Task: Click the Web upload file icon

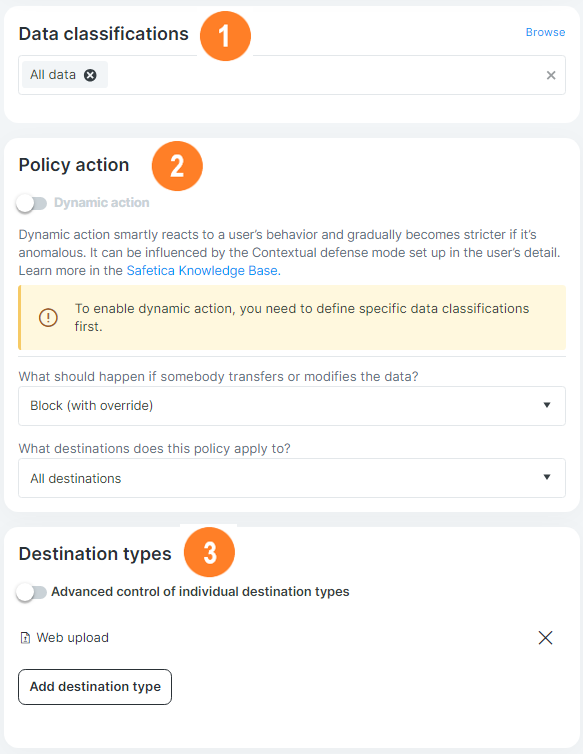Action: click(25, 638)
